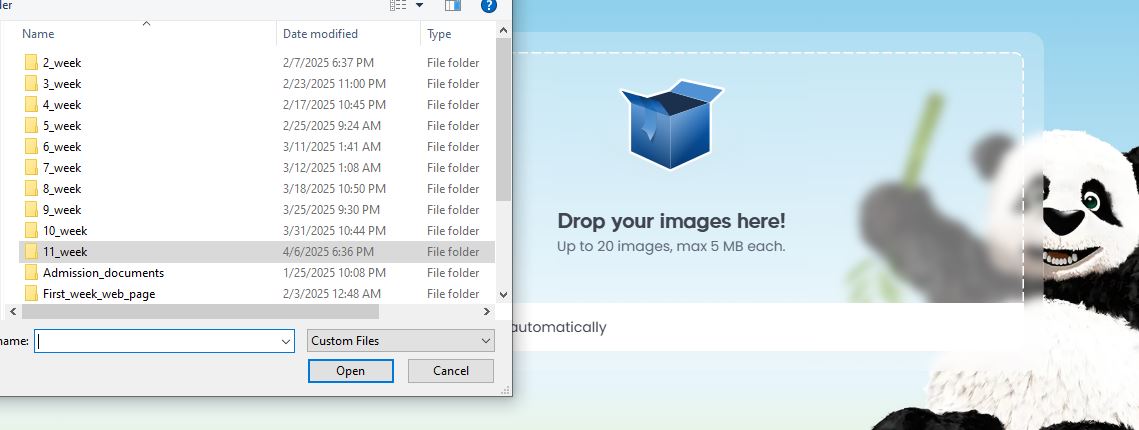Click the 'Drop your images here!' heading
The width and height of the screenshot is (1139, 430).
point(671,221)
